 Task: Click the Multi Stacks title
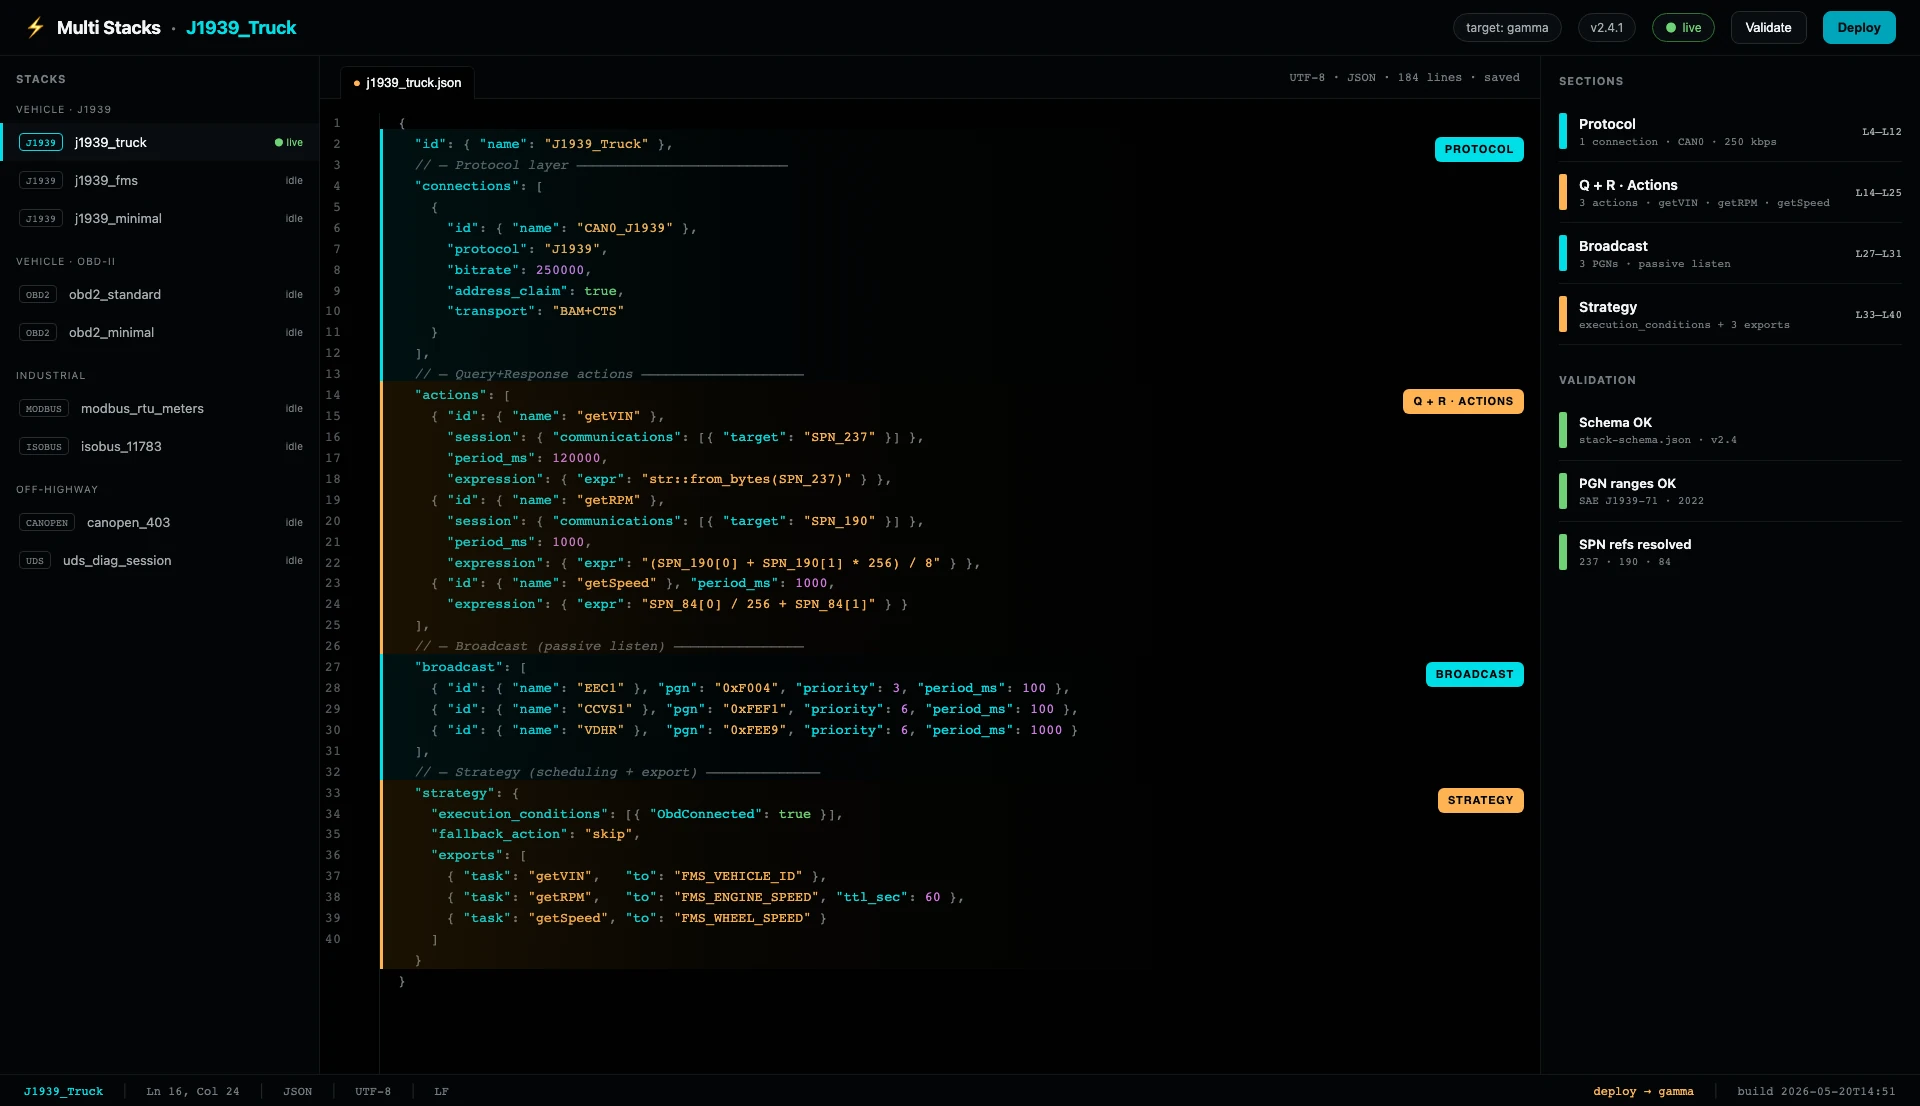pyautogui.click(x=109, y=27)
